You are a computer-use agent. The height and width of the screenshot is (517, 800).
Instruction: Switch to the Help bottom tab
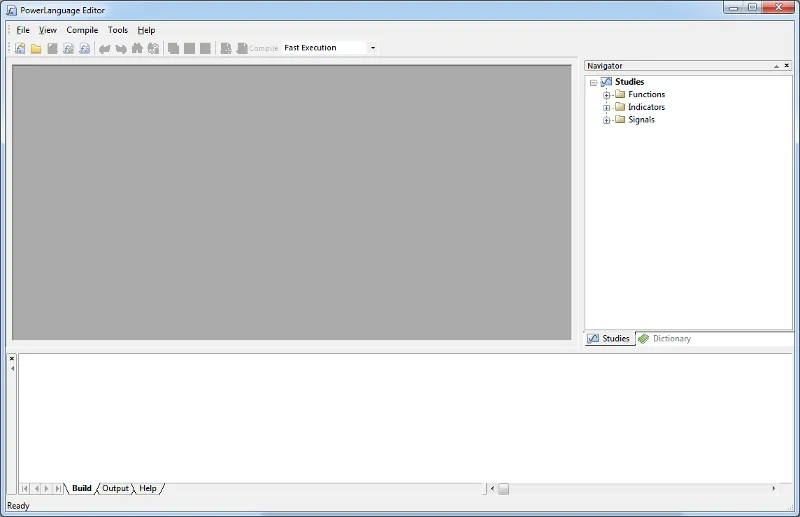coord(148,488)
